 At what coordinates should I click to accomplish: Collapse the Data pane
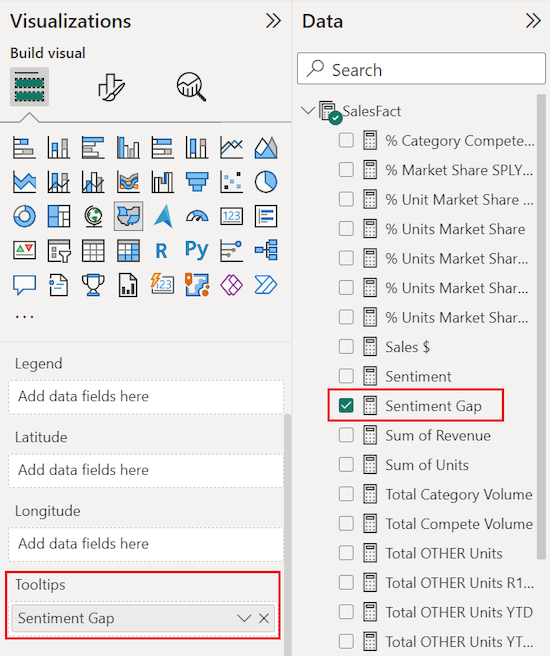click(x=533, y=20)
